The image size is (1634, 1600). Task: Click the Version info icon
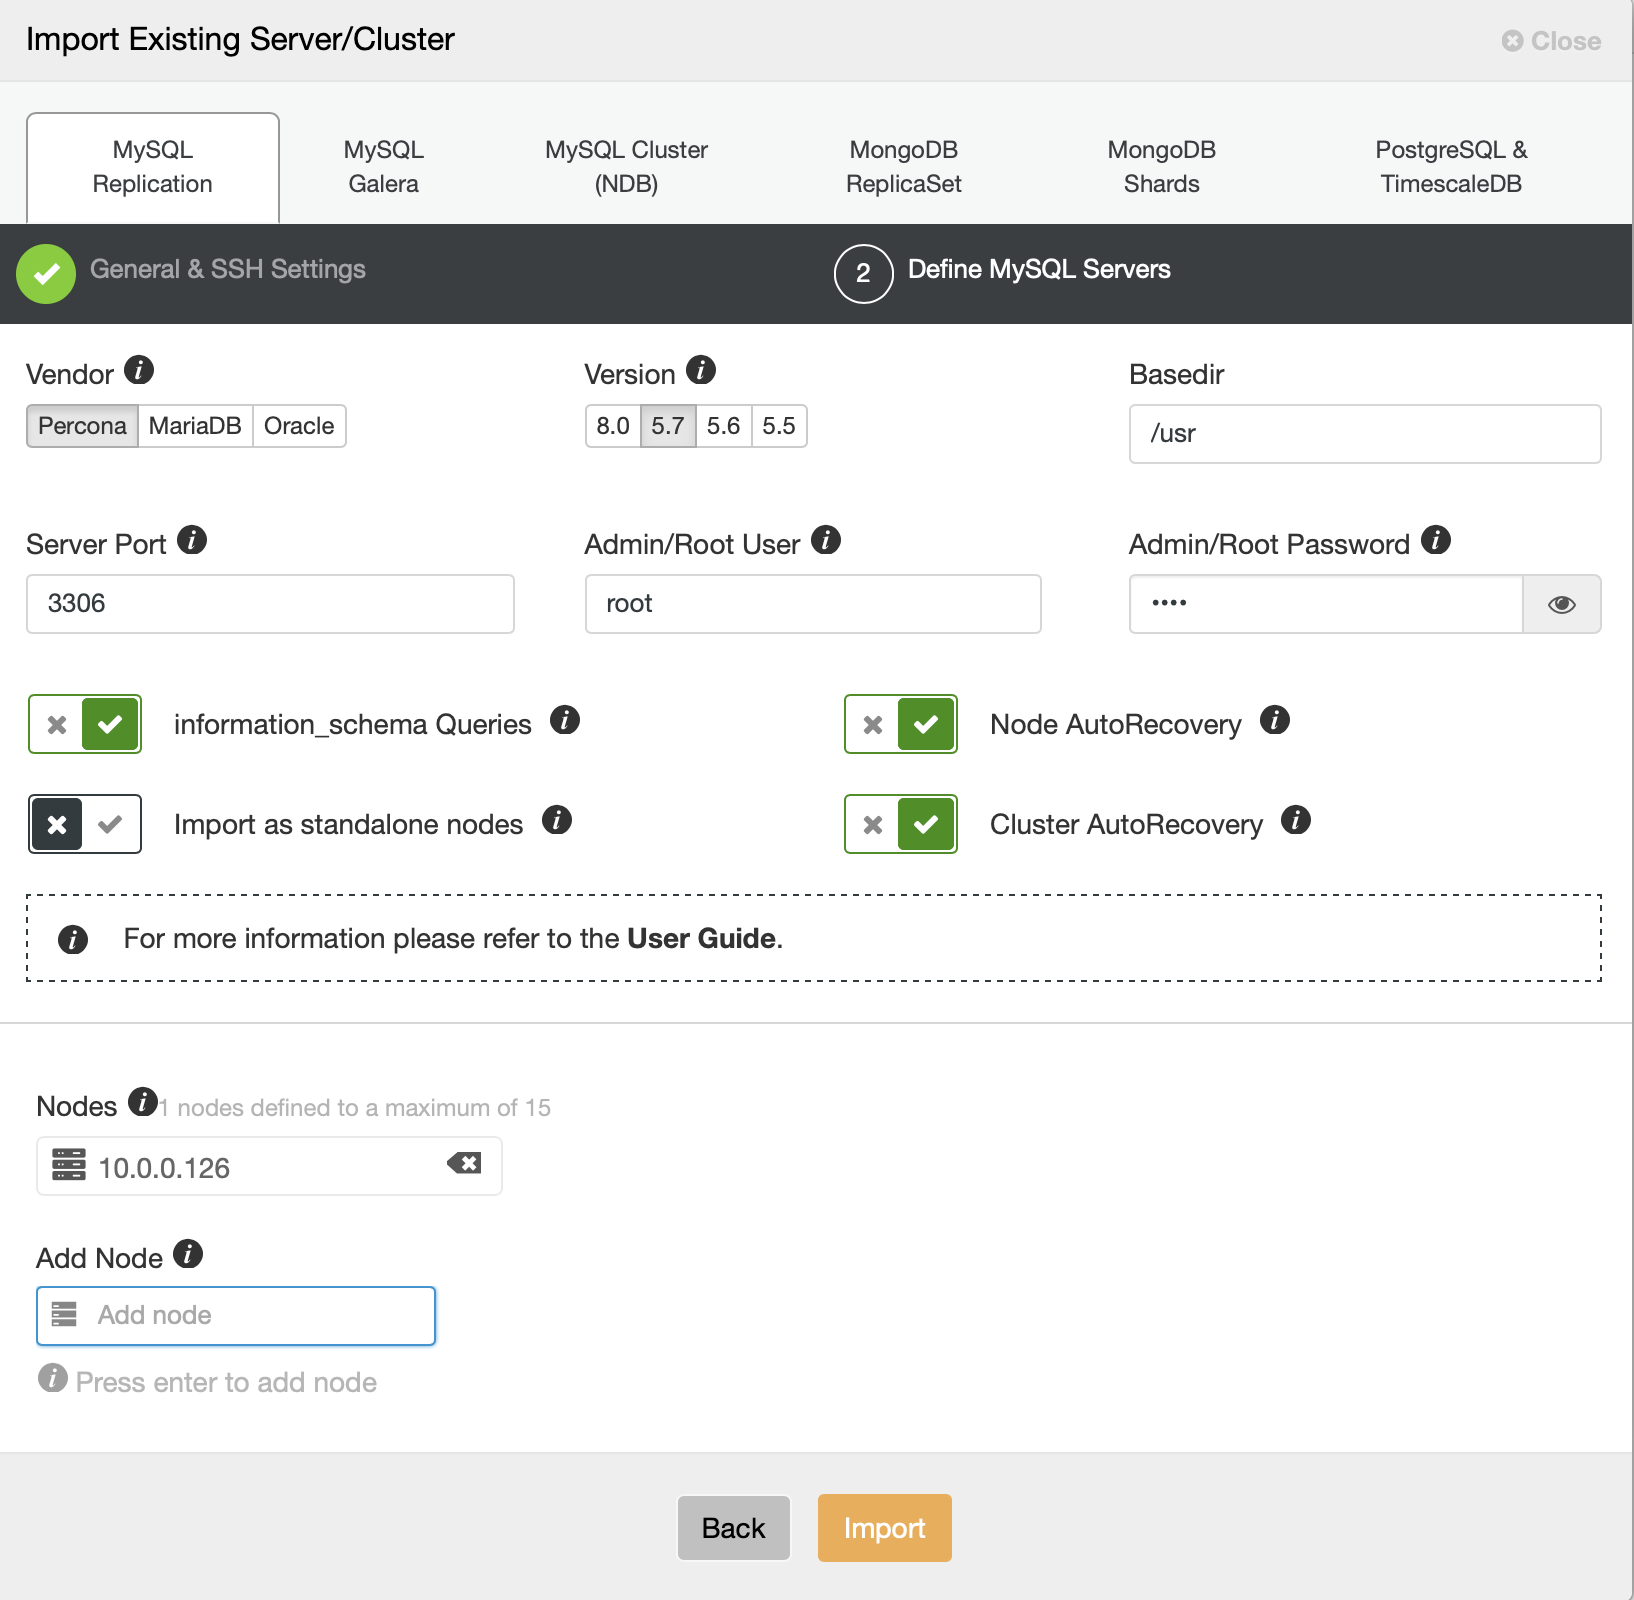(701, 370)
